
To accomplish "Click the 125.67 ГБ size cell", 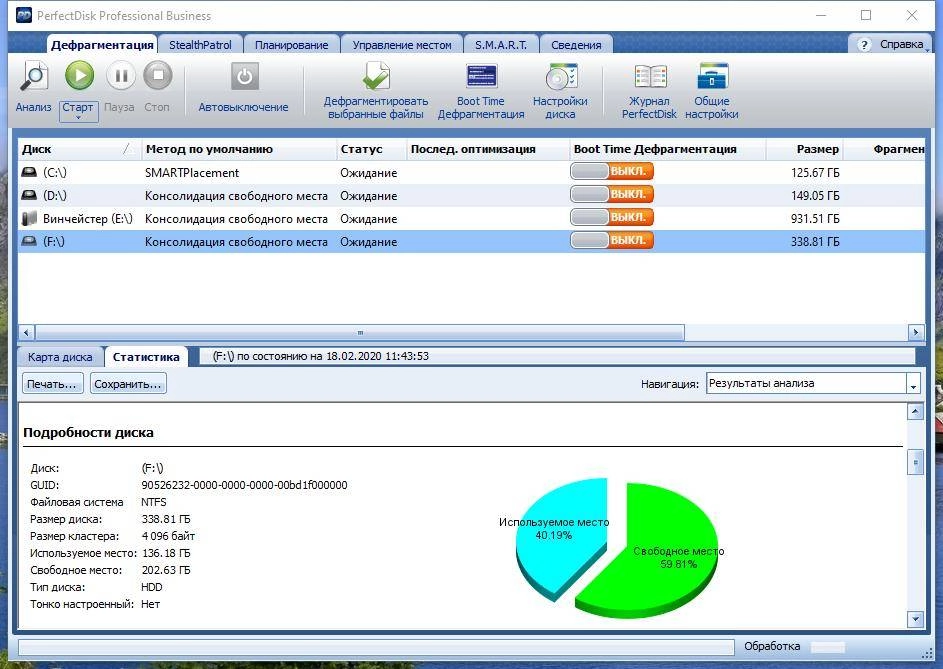I will click(815, 173).
